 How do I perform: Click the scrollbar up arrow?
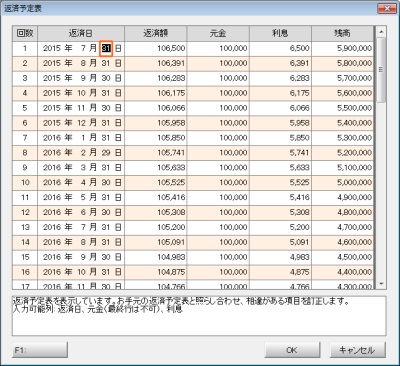pos(381,32)
